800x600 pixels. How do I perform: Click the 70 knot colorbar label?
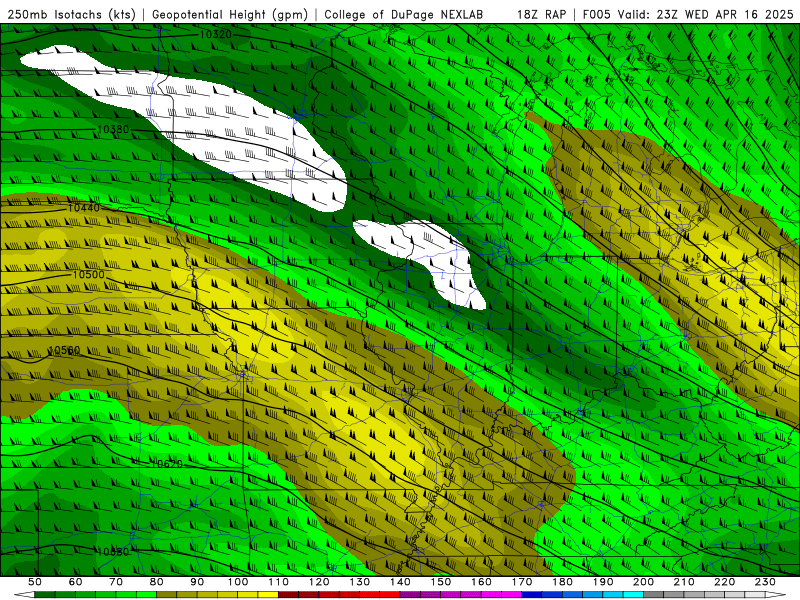pyautogui.click(x=116, y=582)
